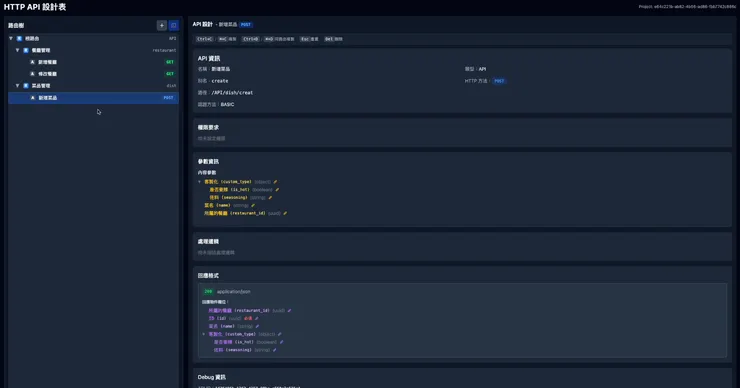Edit the custom_type request parameter via pencil icon
This screenshot has height=388, width=740.
pos(275,182)
